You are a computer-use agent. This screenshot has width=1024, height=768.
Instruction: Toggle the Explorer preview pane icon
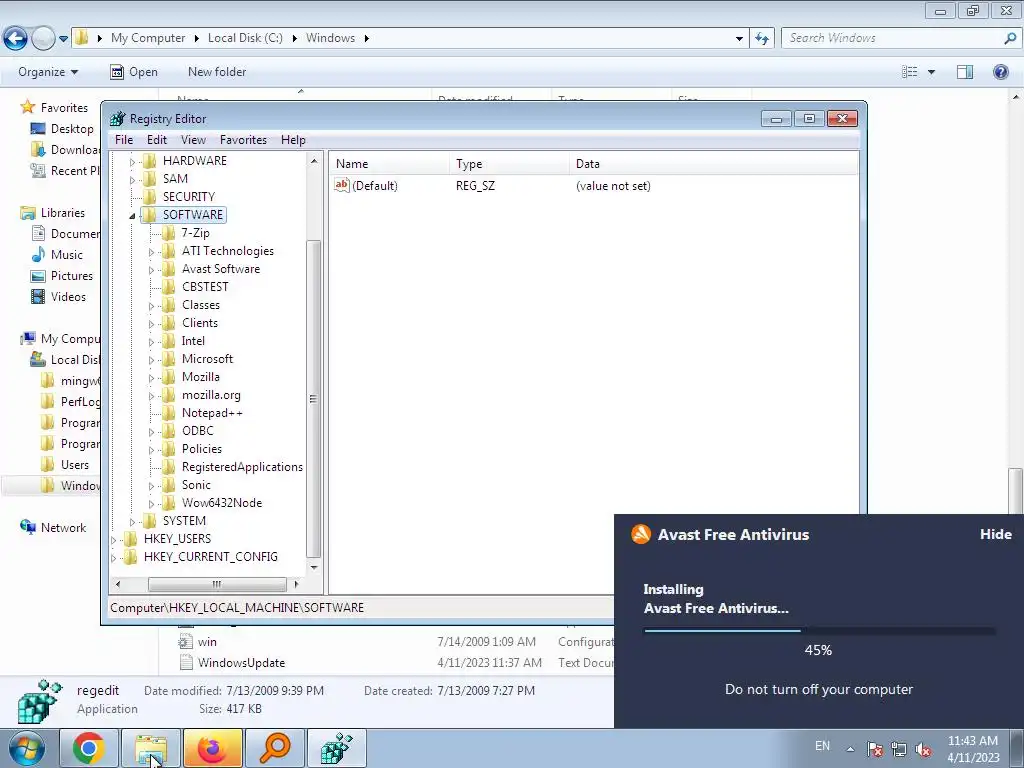(965, 72)
